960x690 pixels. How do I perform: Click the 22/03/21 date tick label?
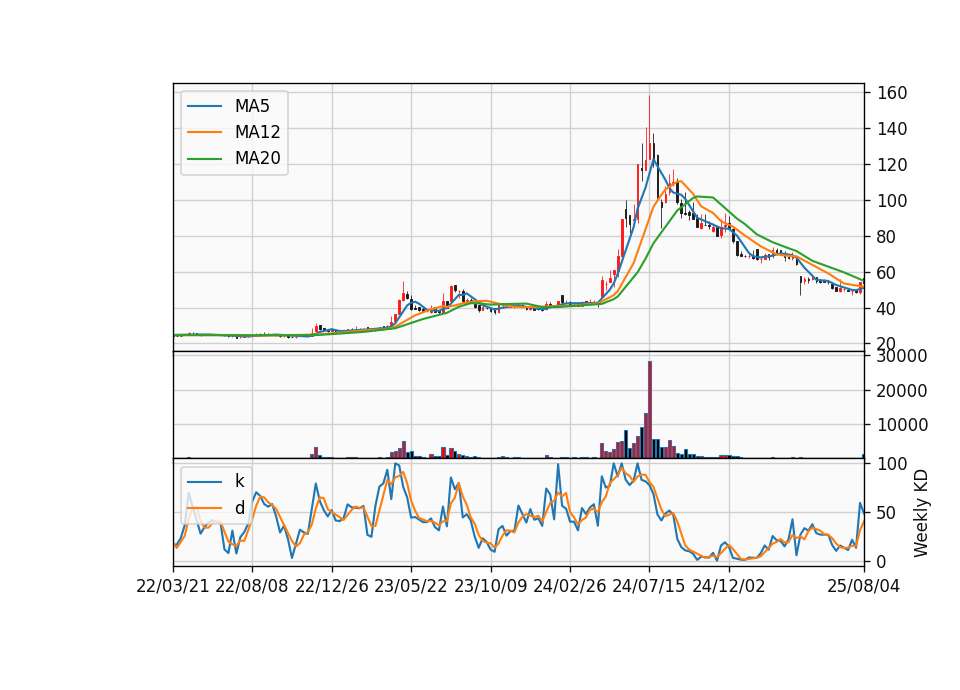[x=173, y=586]
